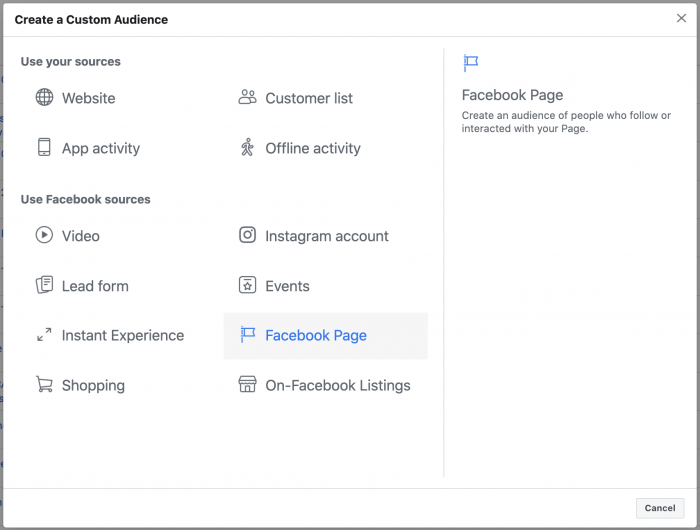This screenshot has height=530, width=700.
Task: Click the 'Create a Custom Audience' title
Action: (91, 20)
